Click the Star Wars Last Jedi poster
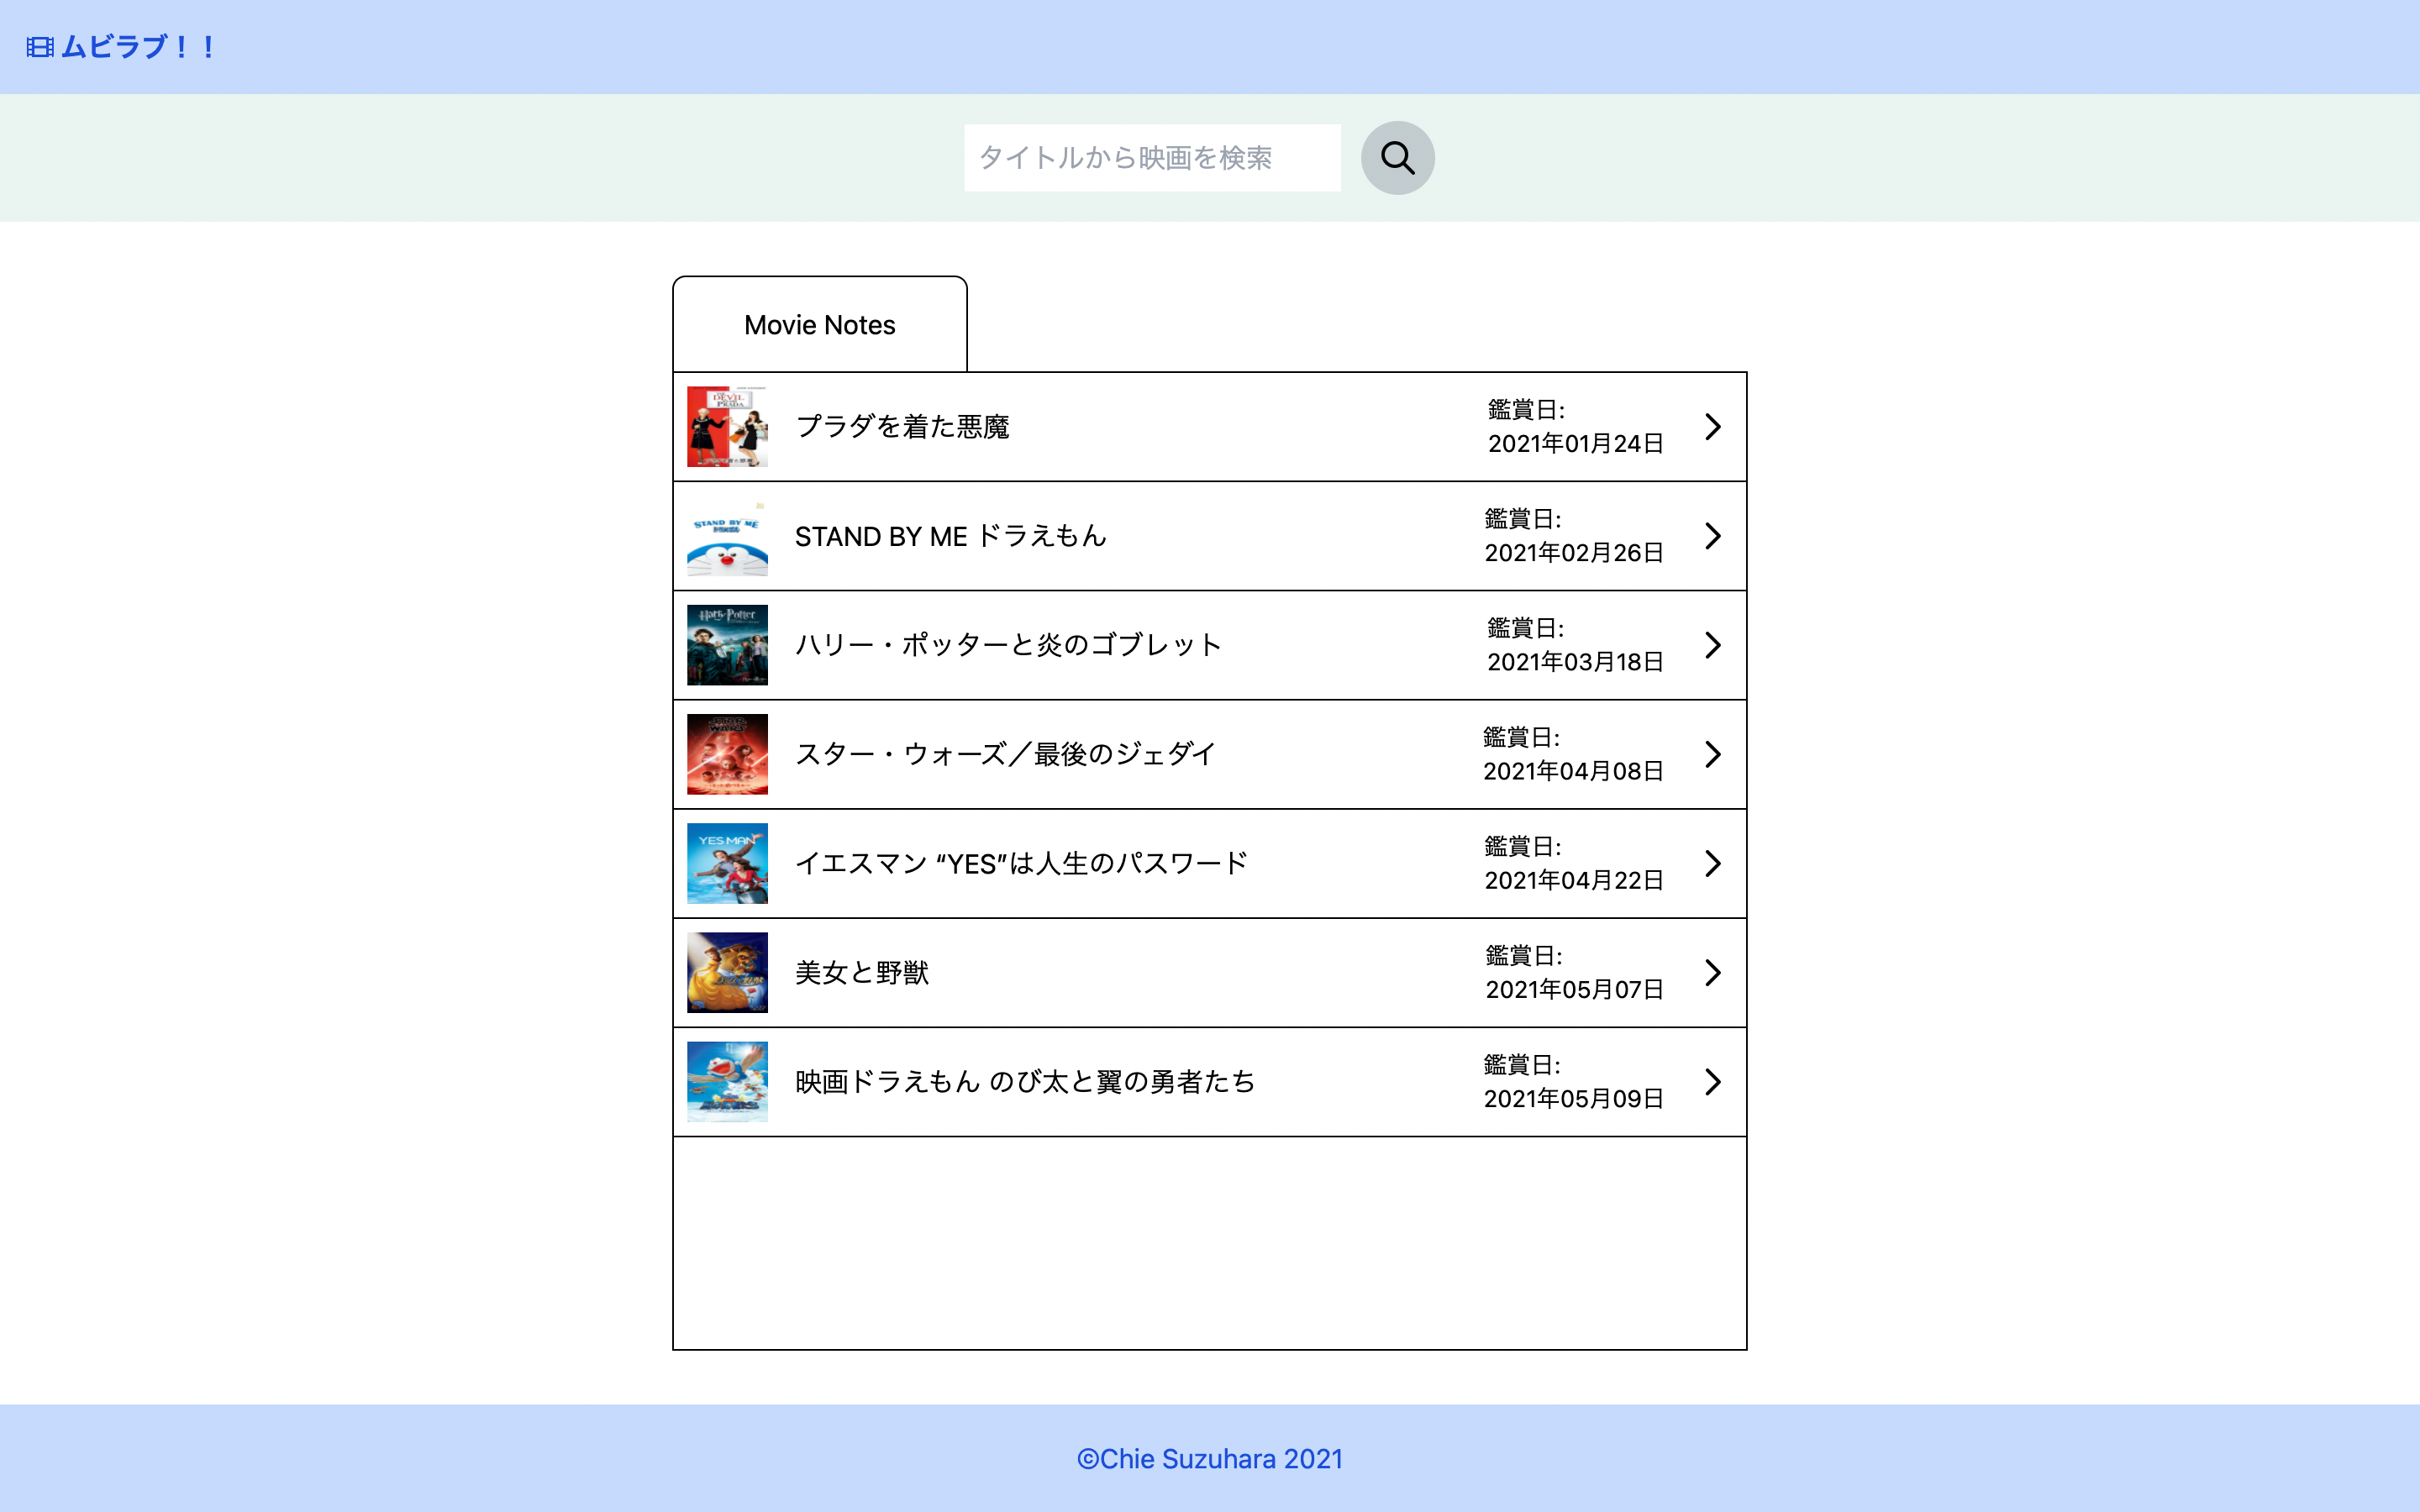Viewport: 2420px width, 1512px height. click(x=727, y=754)
